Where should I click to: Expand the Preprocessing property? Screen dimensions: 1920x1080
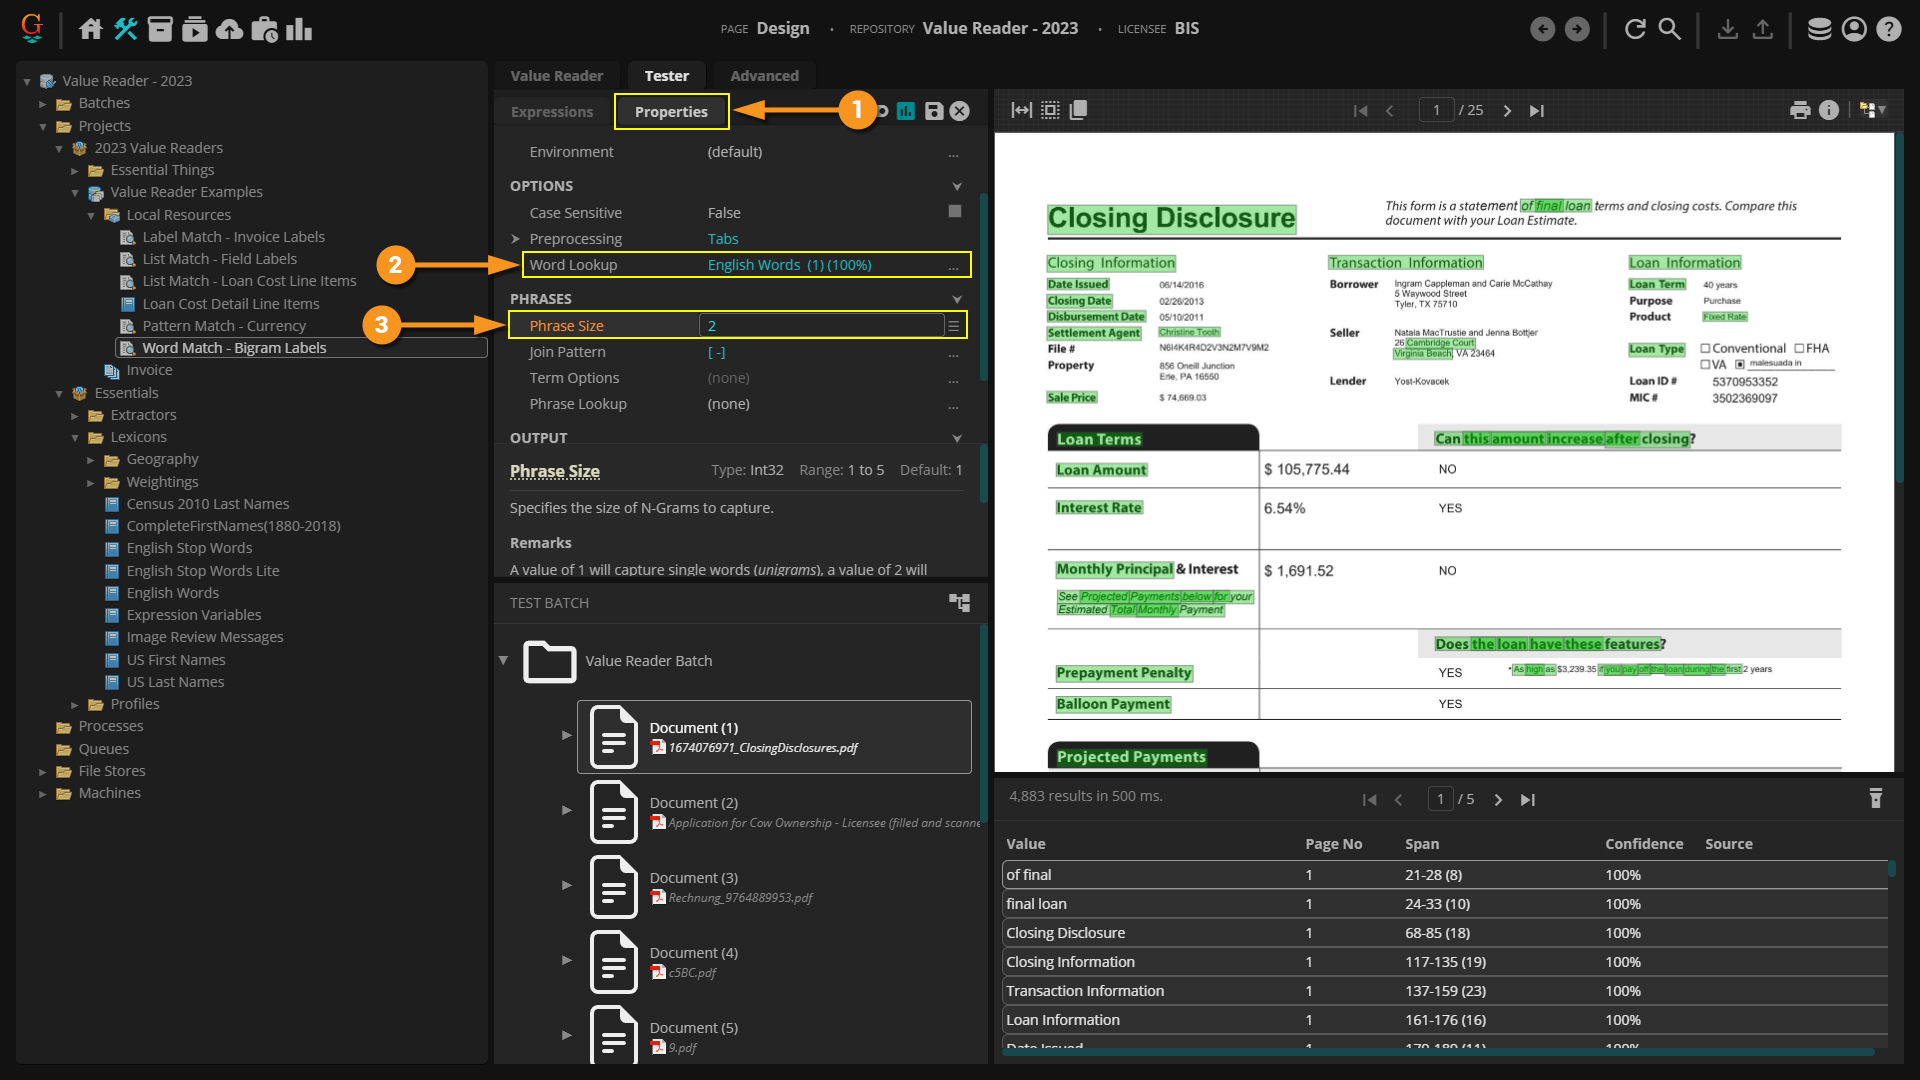(516, 239)
